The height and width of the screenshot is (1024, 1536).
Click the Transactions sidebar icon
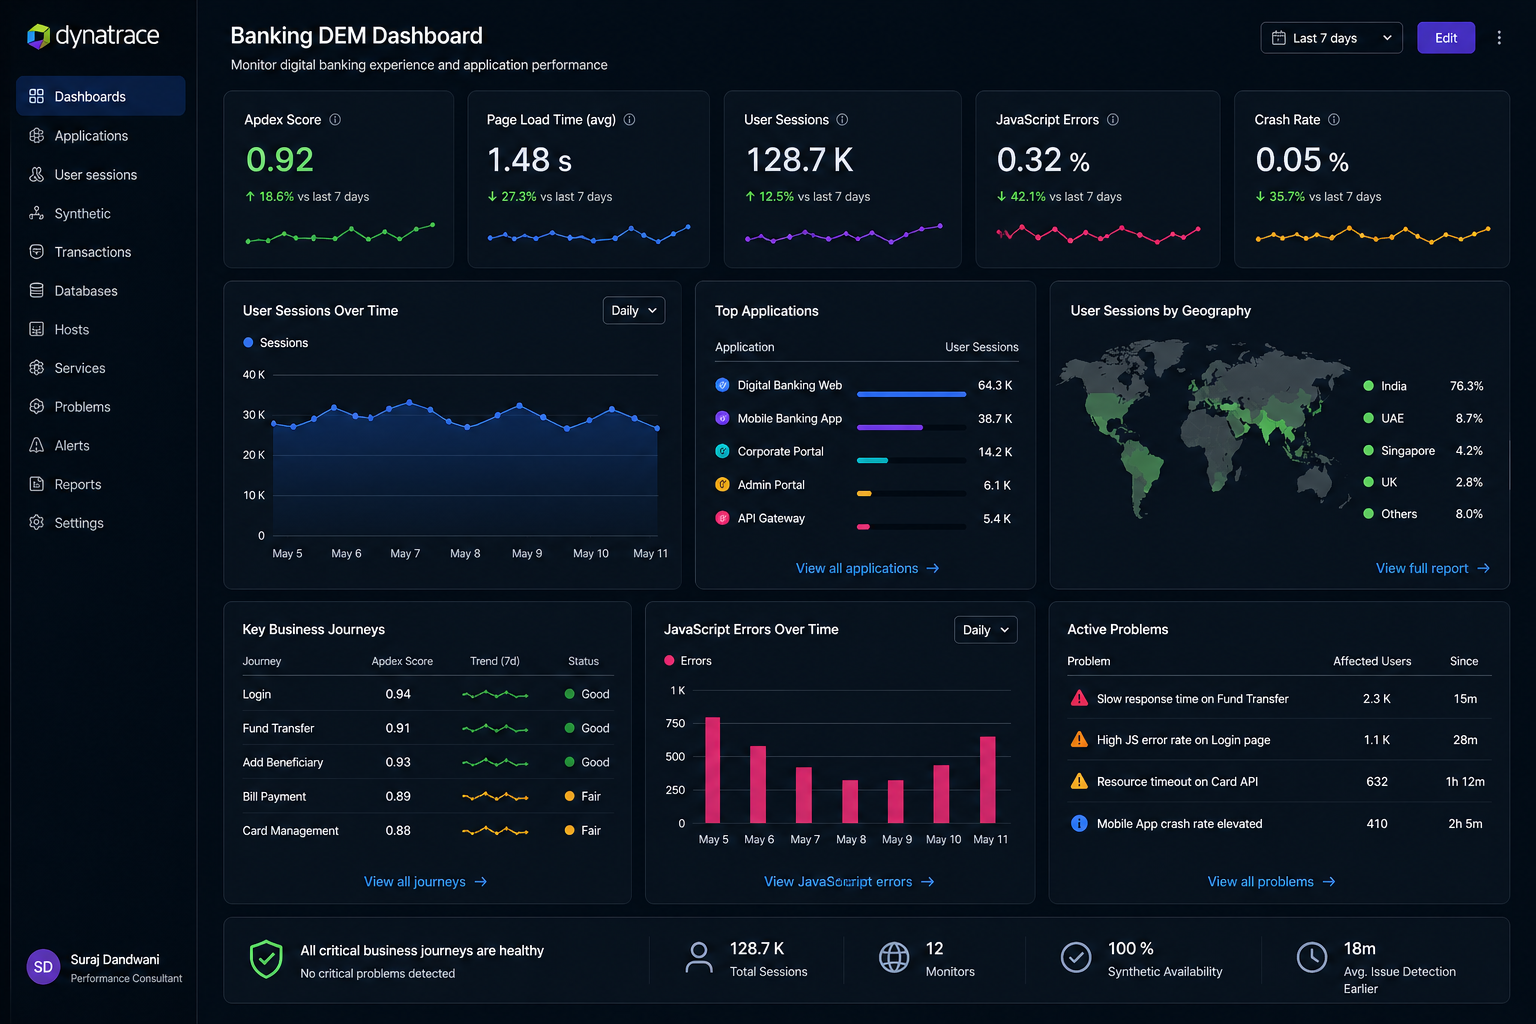[37, 251]
